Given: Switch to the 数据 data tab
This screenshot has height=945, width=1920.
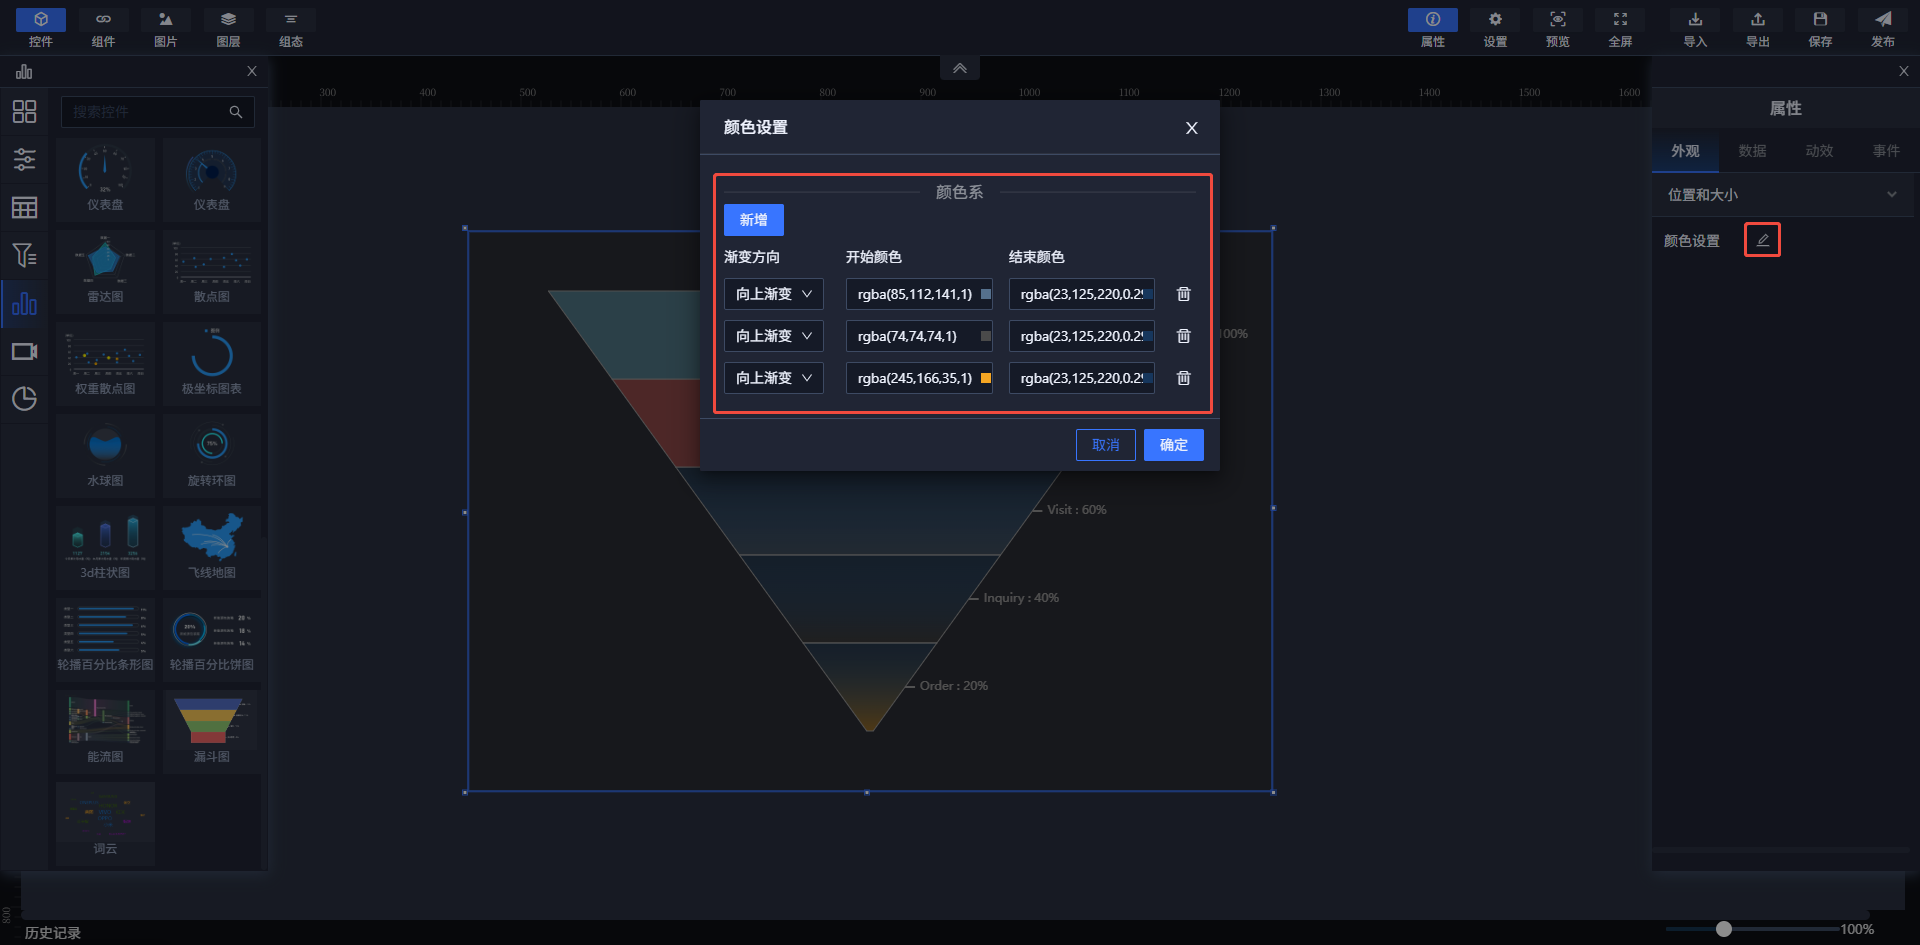Looking at the screenshot, I should [x=1752, y=151].
